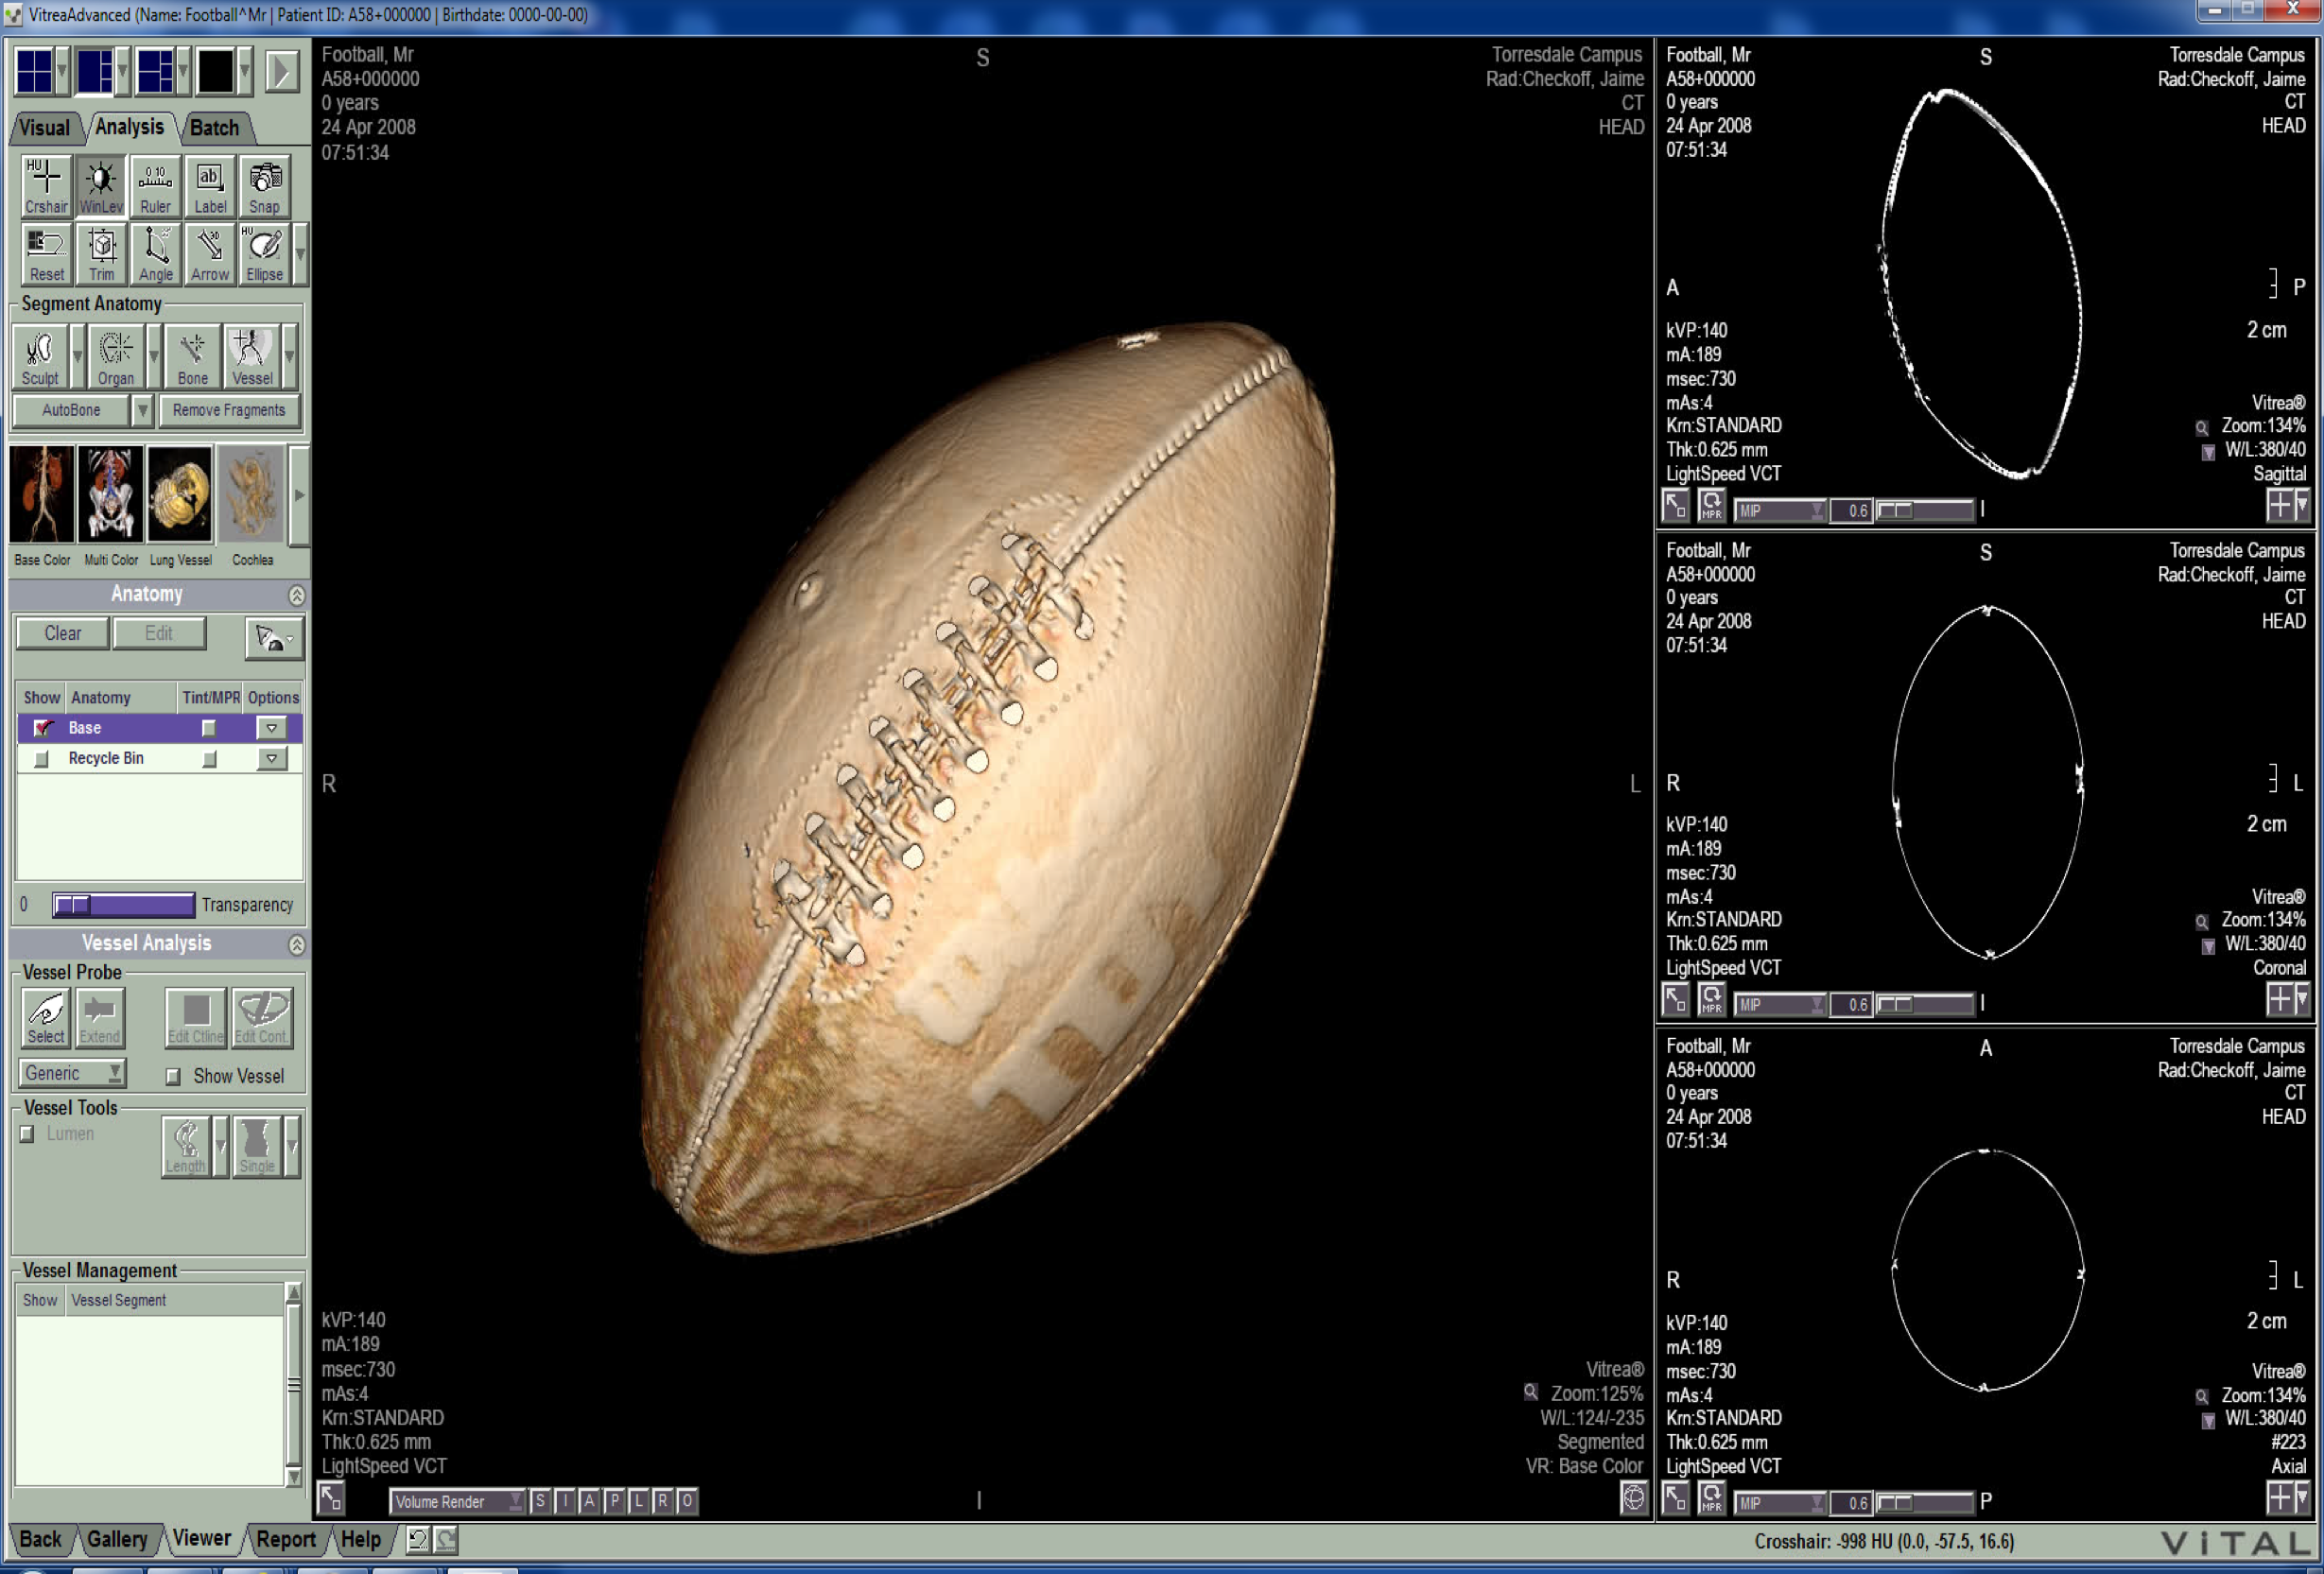The height and width of the screenshot is (1574, 2324).
Task: Take a Snap snapshot
Action: click(264, 186)
